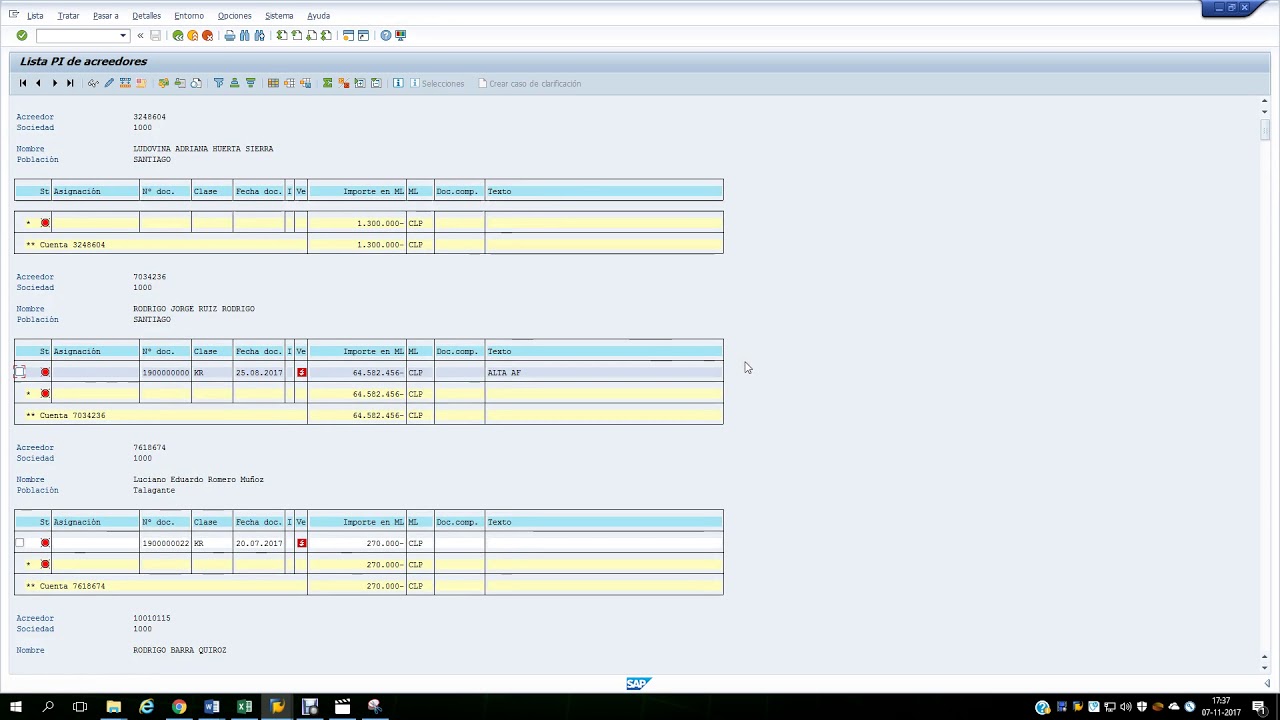Click the Set filter funnel icon
Viewport: 1280px width, 720px height.
(218, 83)
